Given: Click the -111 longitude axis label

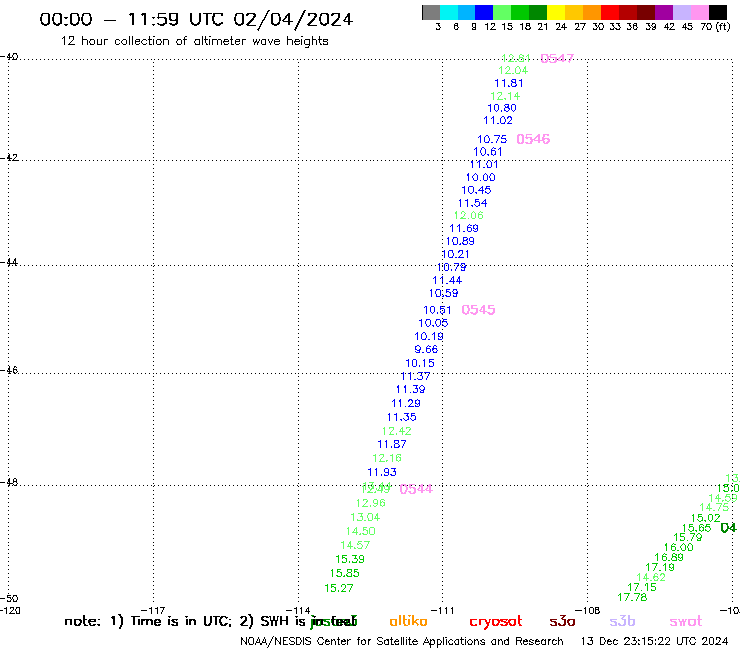Looking at the screenshot, I should click(x=443, y=611).
